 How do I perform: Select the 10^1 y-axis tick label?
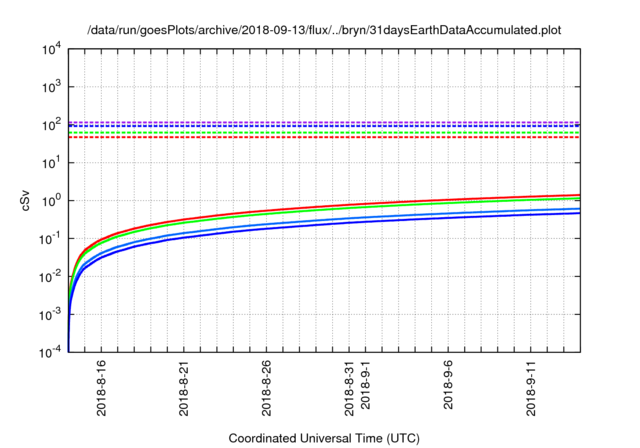(51, 162)
